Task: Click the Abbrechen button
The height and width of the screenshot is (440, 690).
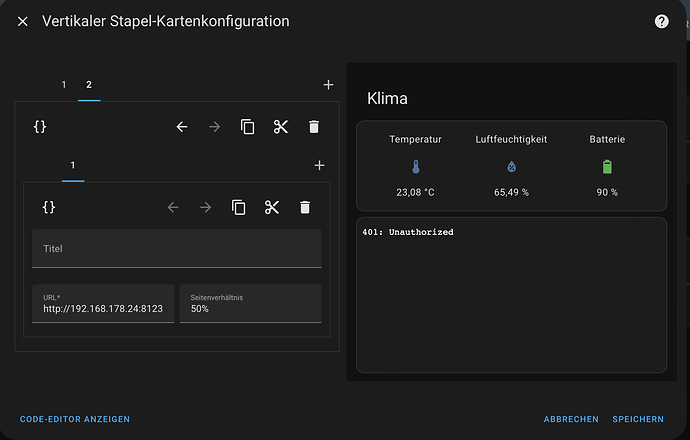Action: 571,419
